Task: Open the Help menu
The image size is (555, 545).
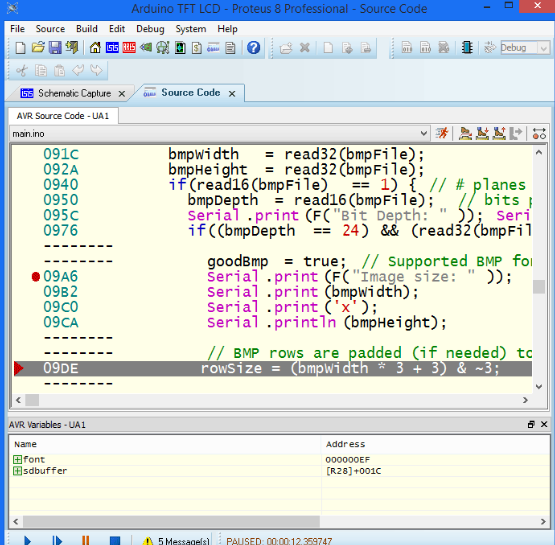Action: tap(227, 29)
